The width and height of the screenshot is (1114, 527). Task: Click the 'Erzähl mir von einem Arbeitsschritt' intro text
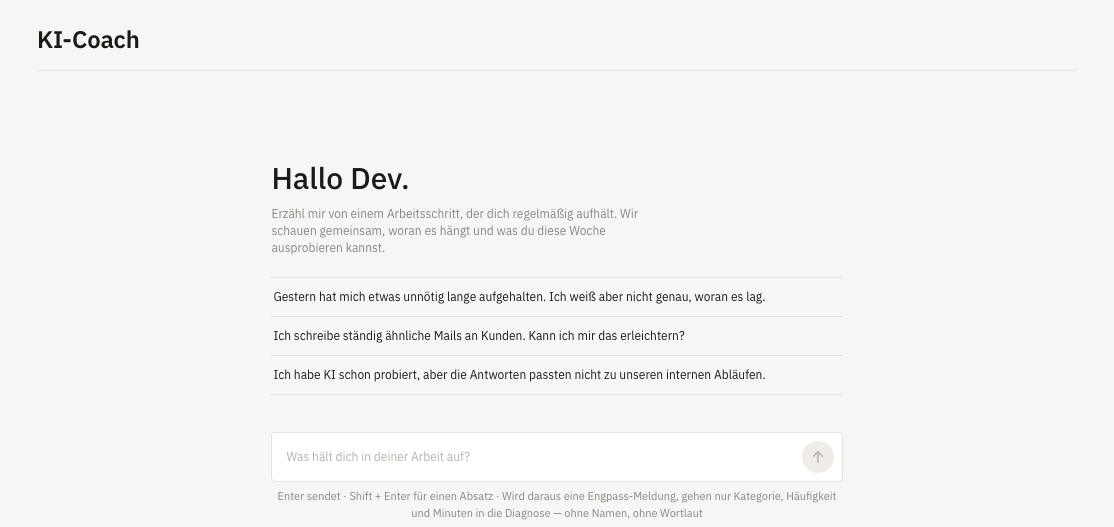pos(455,231)
